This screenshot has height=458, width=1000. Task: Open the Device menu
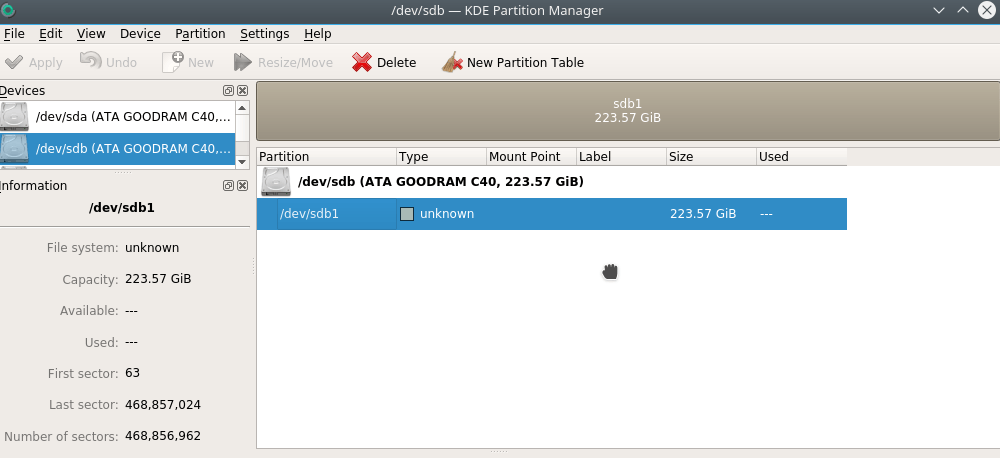tap(140, 33)
